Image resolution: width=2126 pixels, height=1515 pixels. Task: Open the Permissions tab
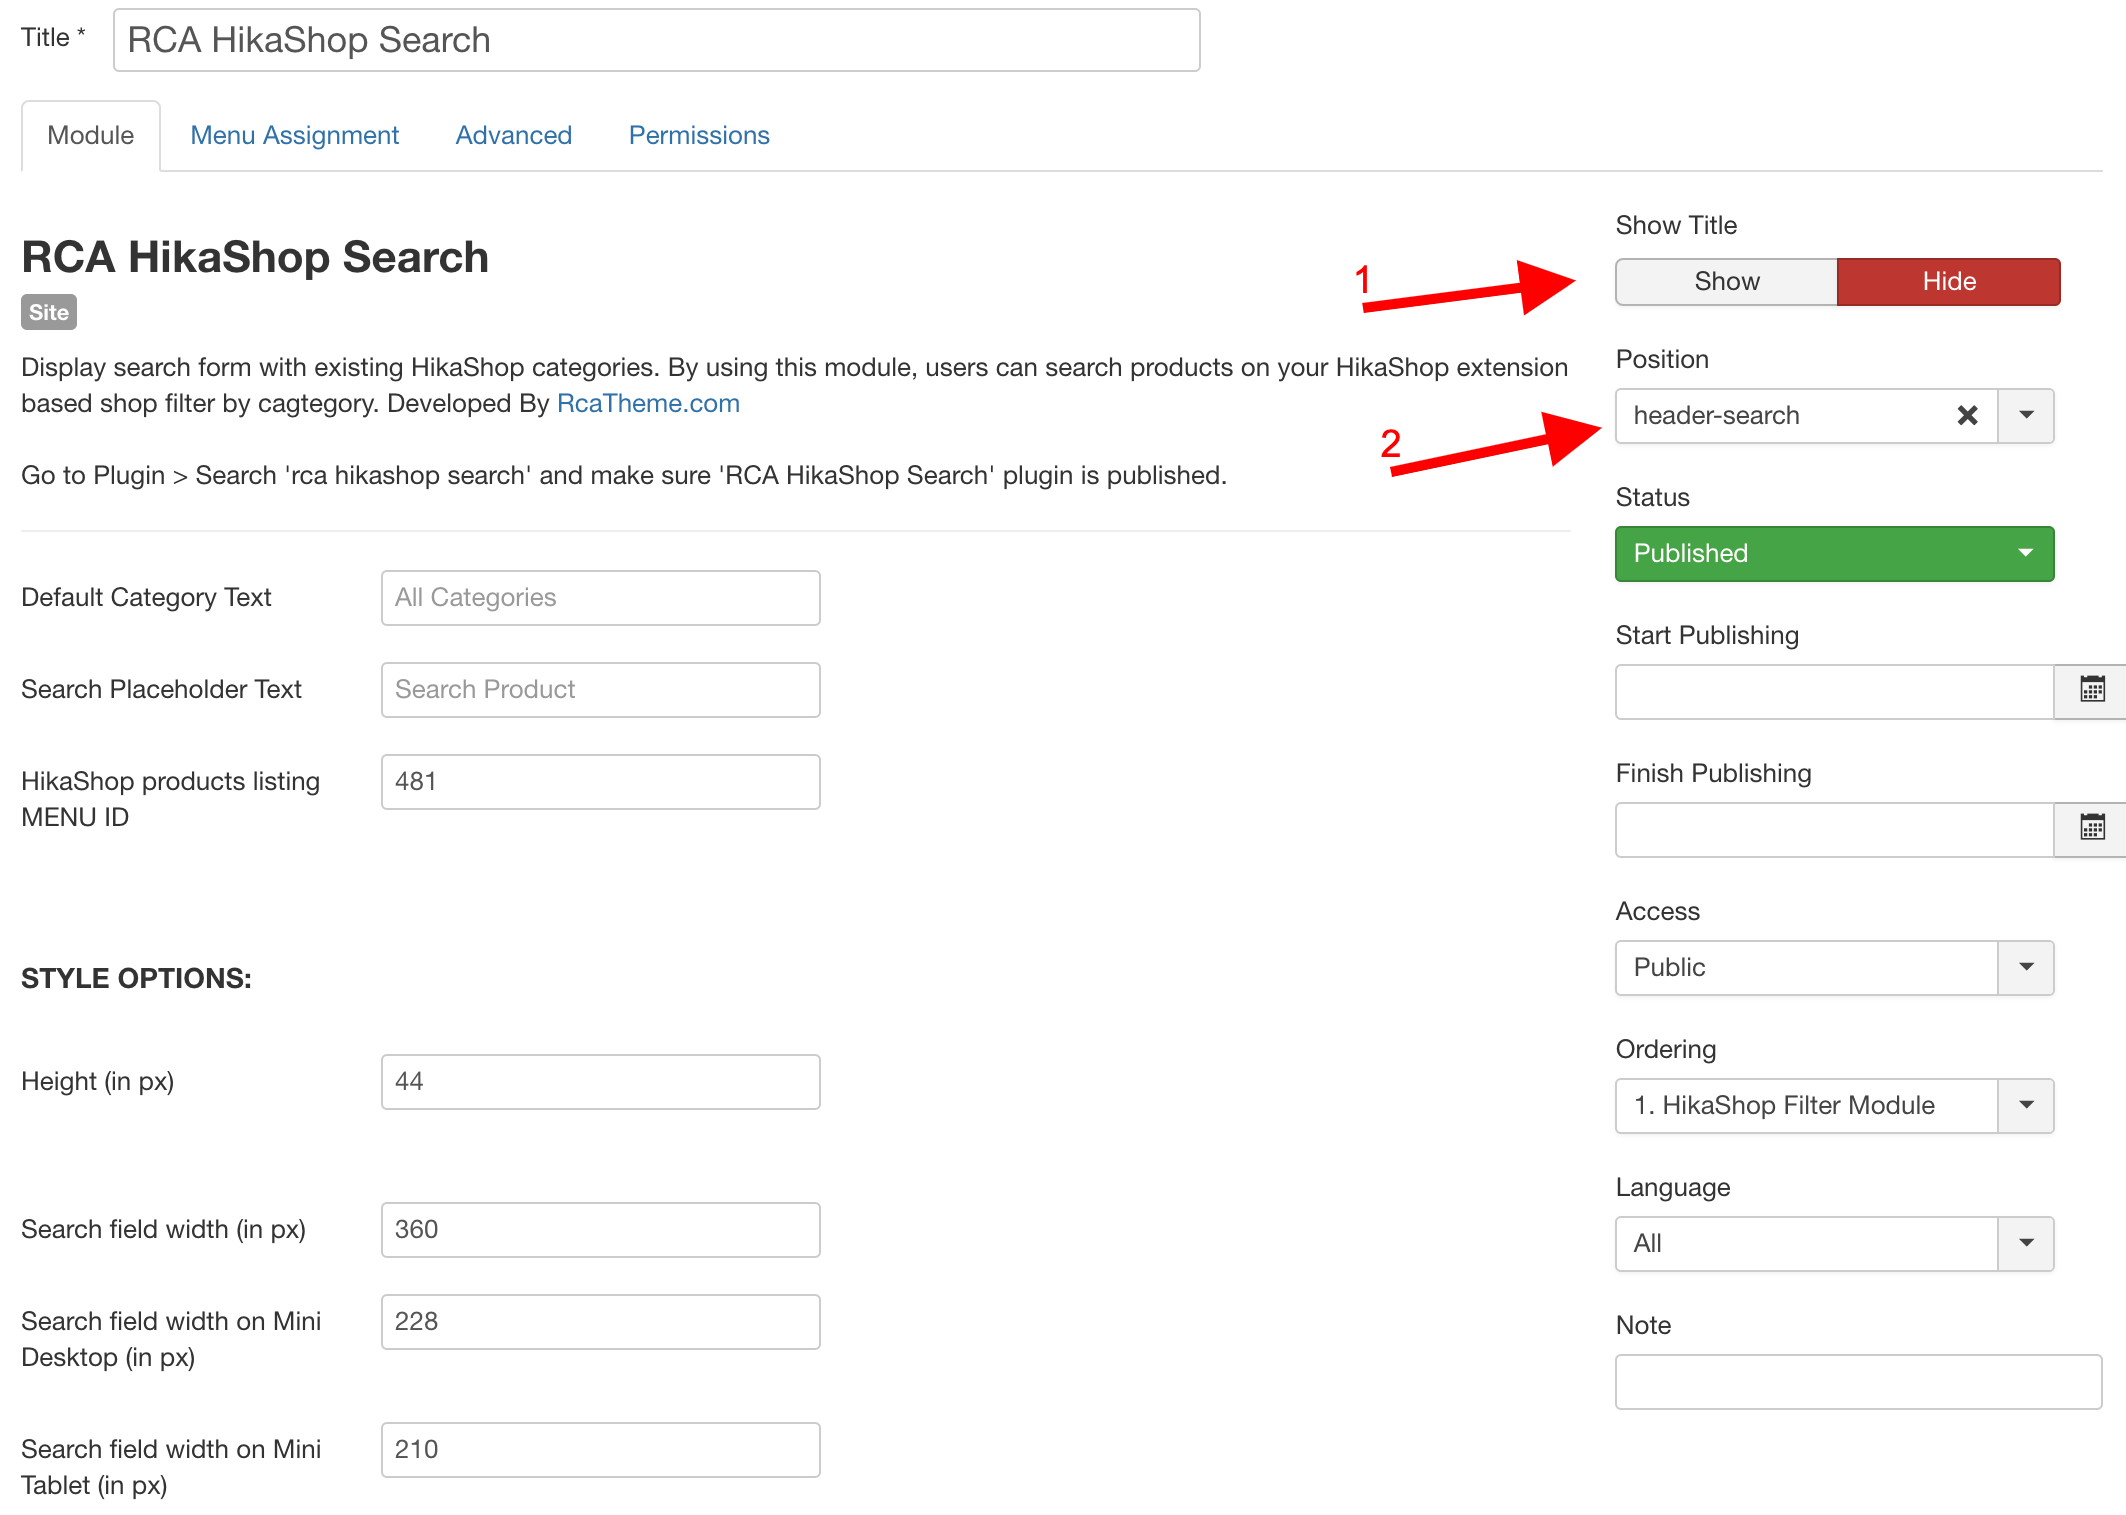pyautogui.click(x=699, y=135)
